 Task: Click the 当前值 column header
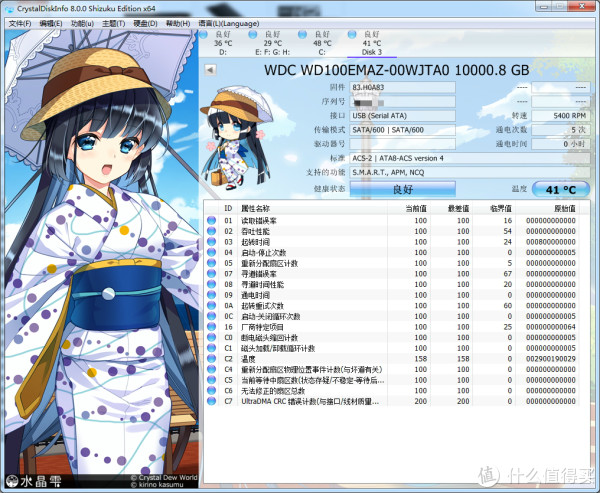[409, 208]
